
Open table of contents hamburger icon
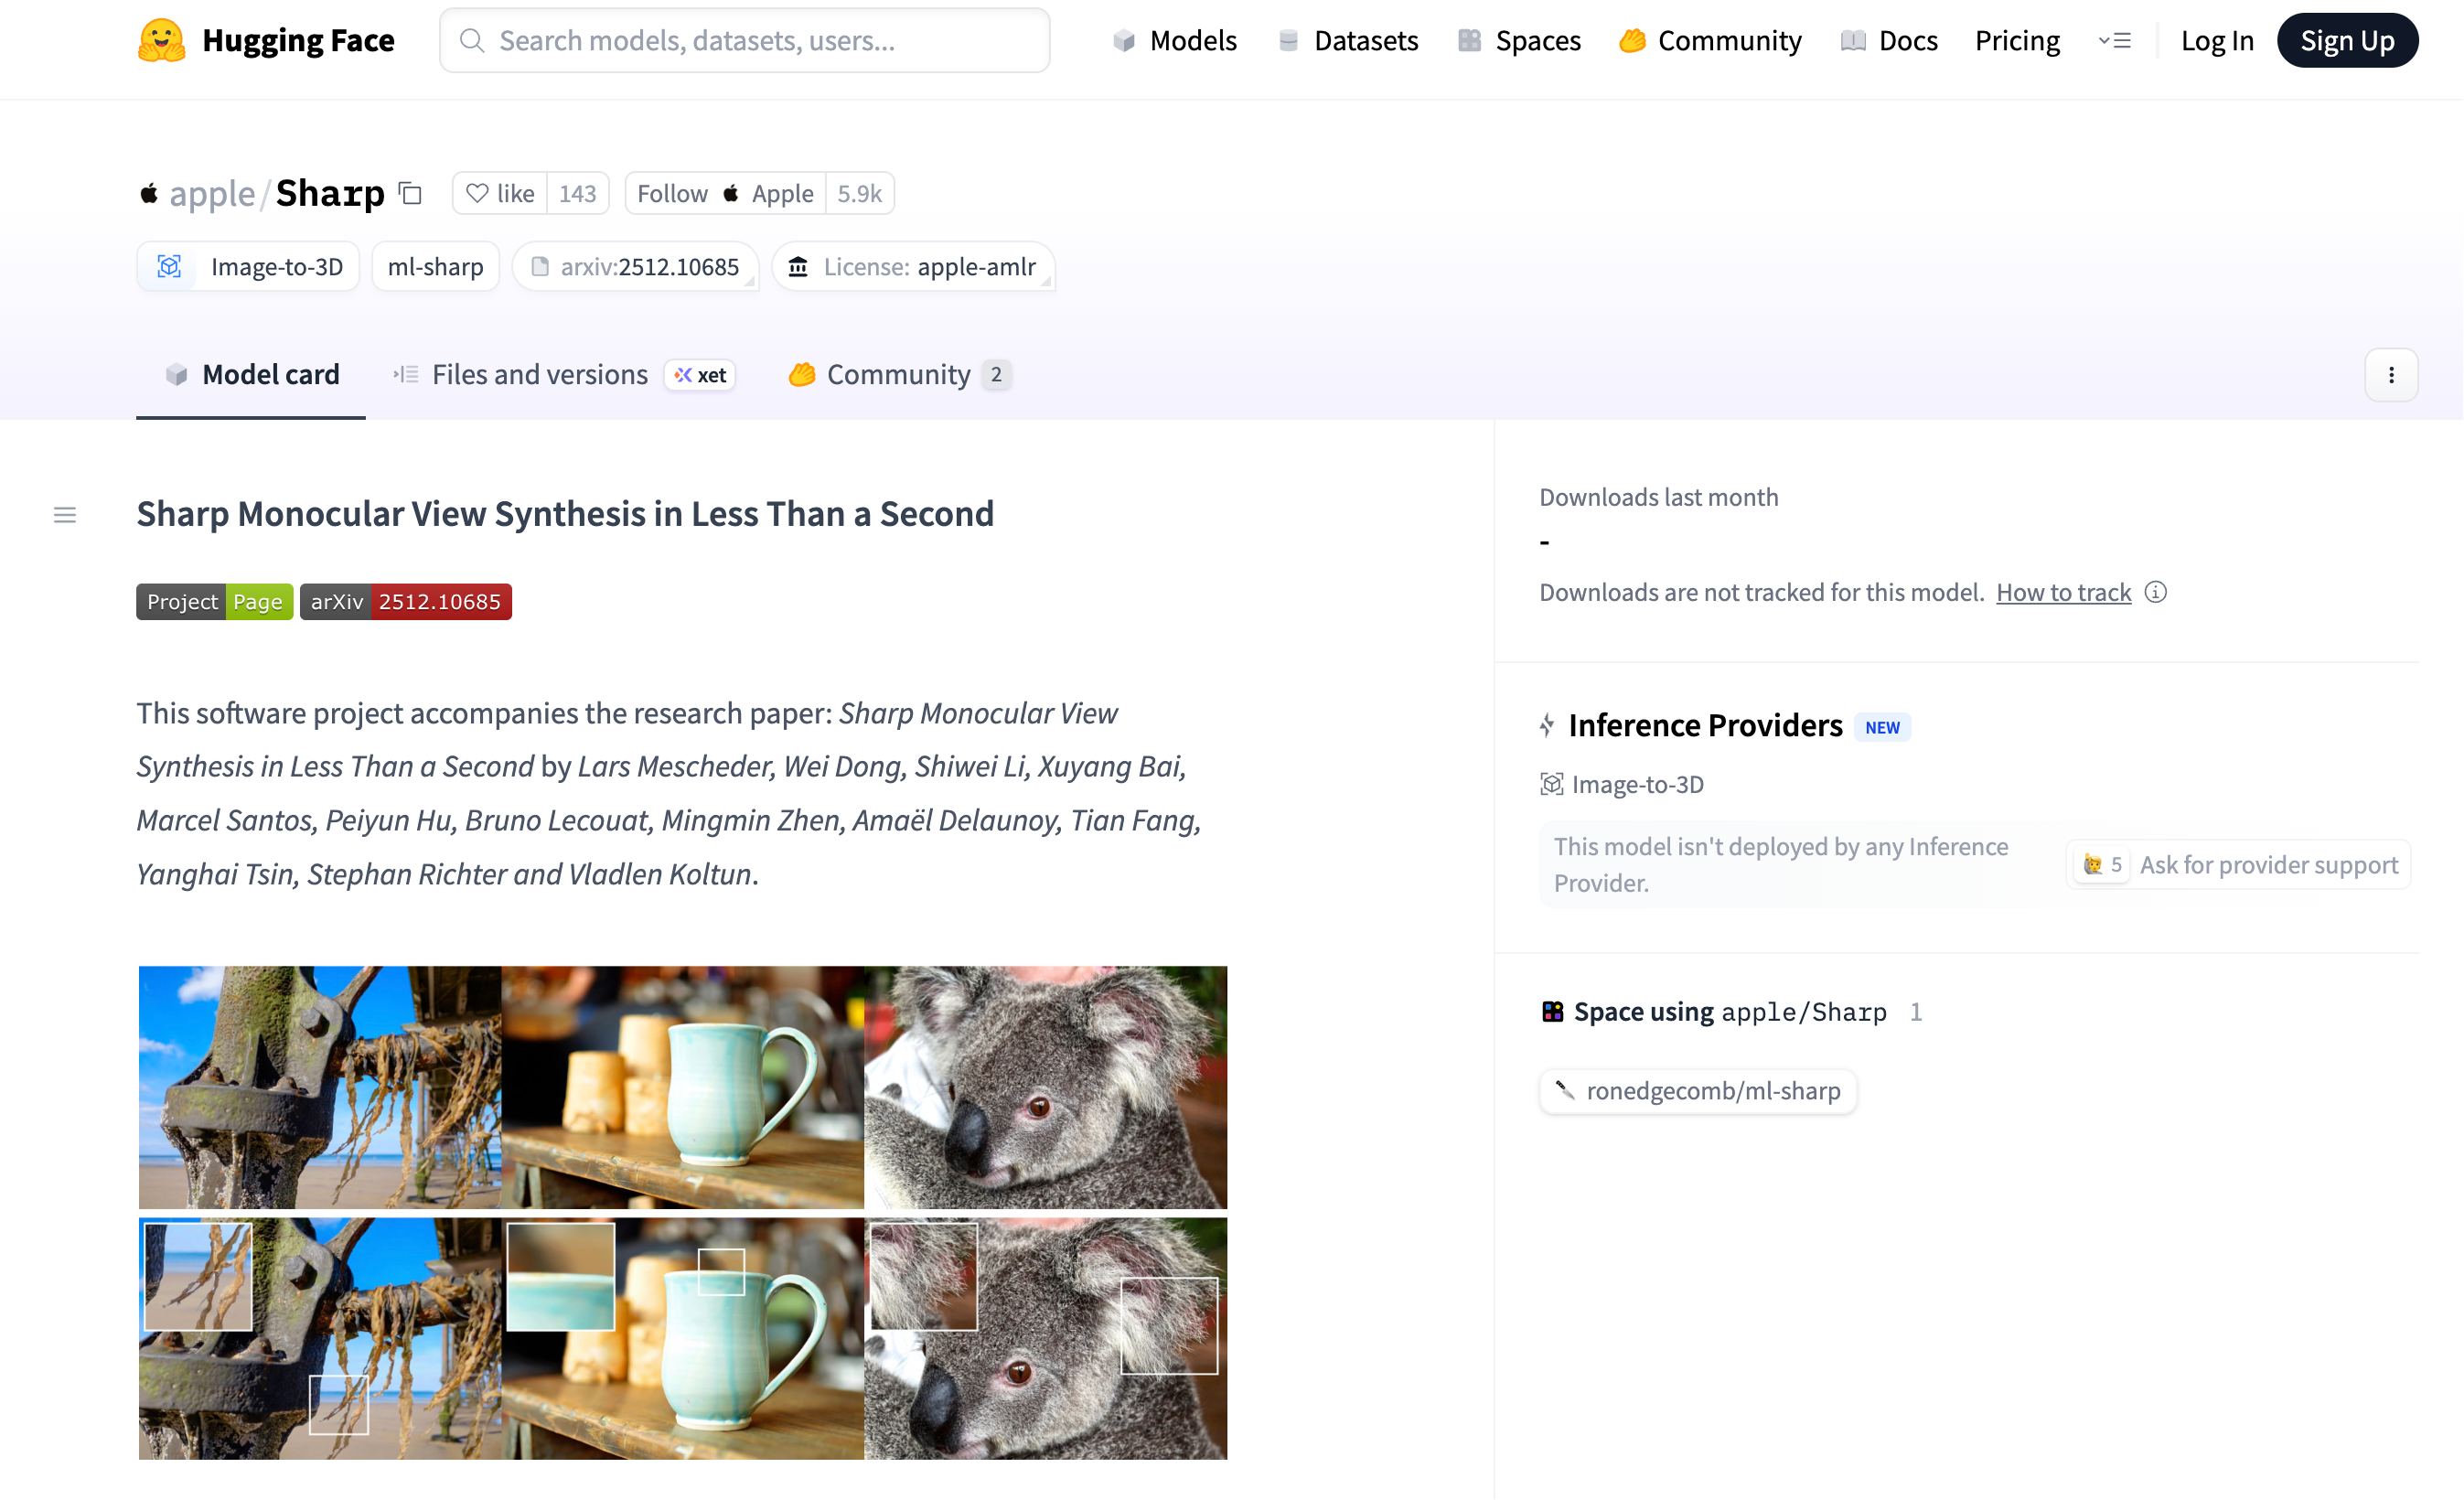tap(65, 515)
